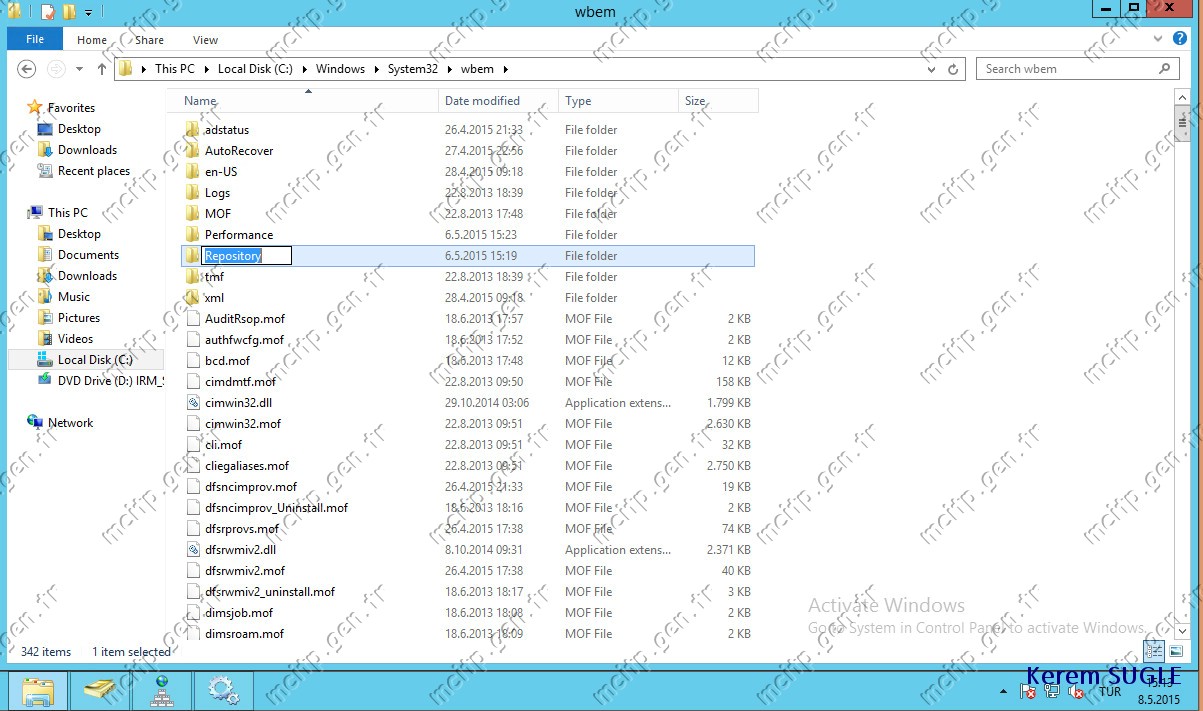Open the Share ribbon tab
Screen dimensions: 1203x711
point(149,40)
